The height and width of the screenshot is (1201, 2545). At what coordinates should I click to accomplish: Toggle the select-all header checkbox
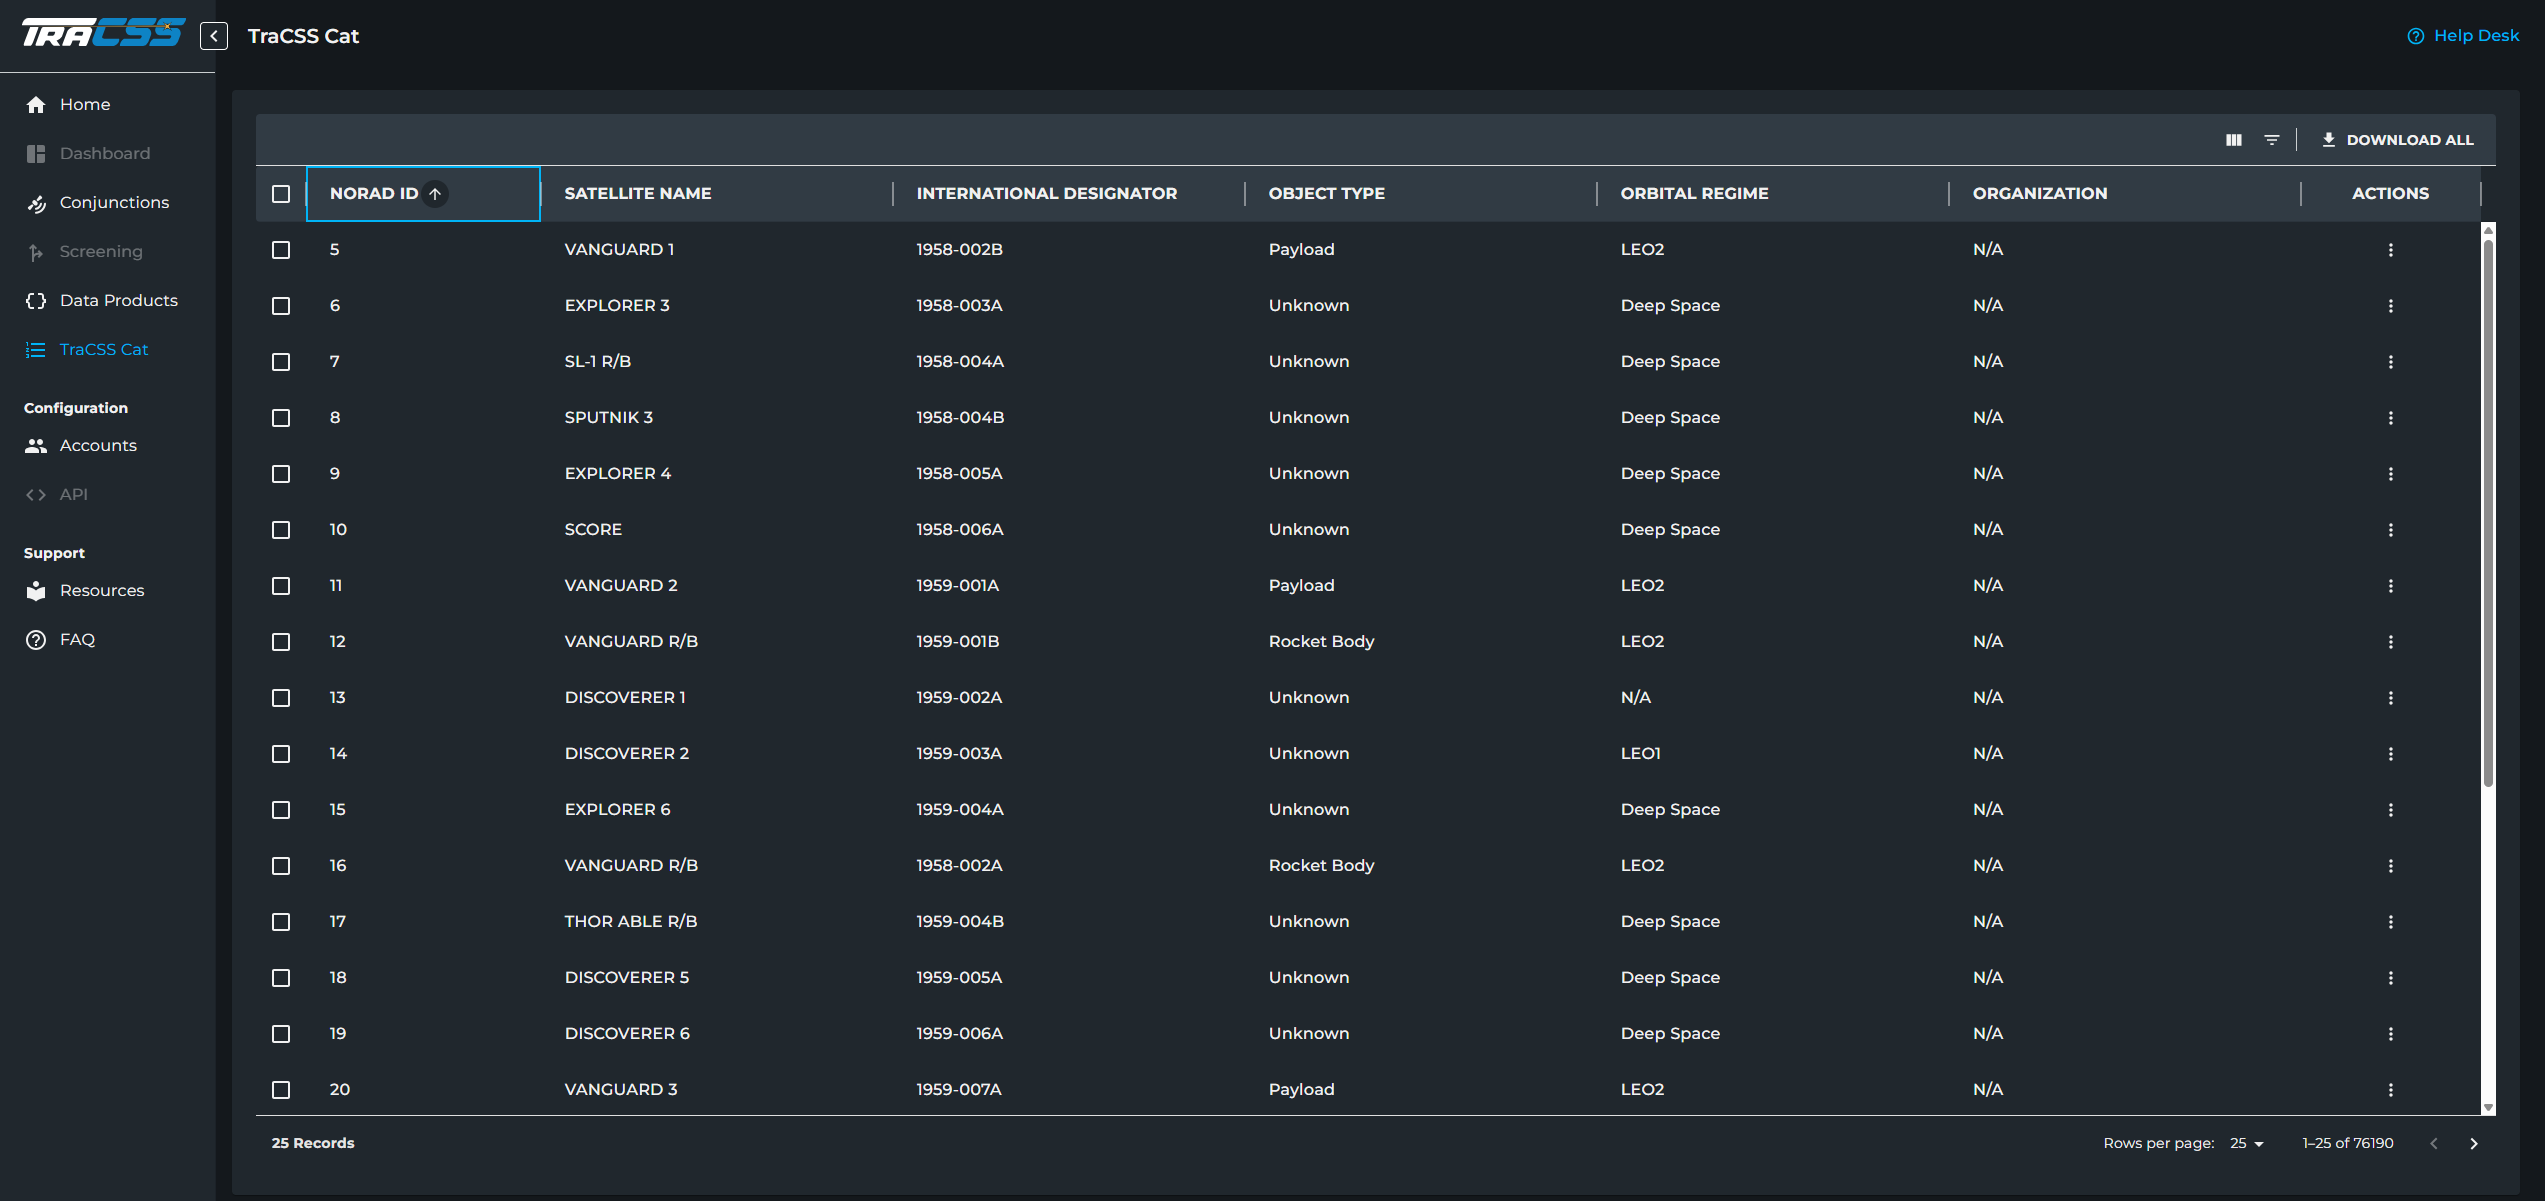(281, 194)
